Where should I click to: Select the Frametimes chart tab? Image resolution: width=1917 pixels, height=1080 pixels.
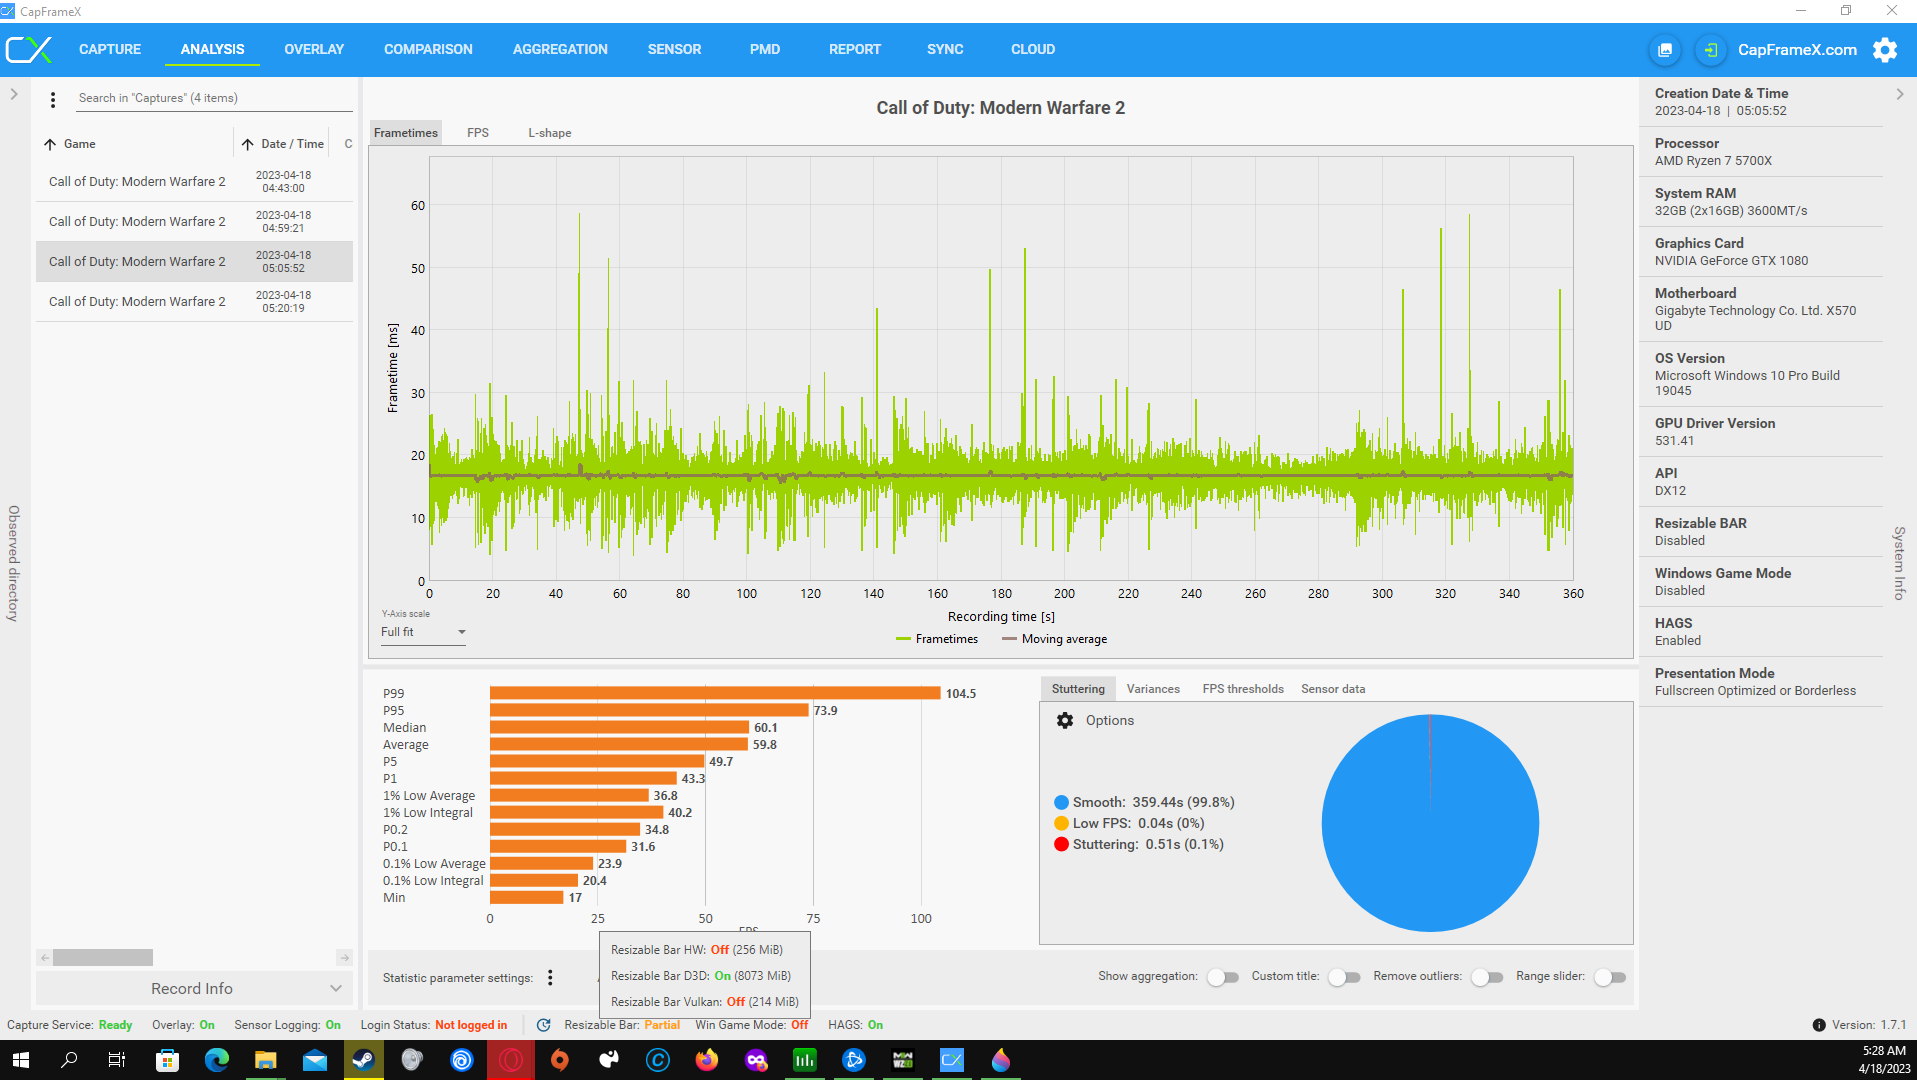(406, 133)
